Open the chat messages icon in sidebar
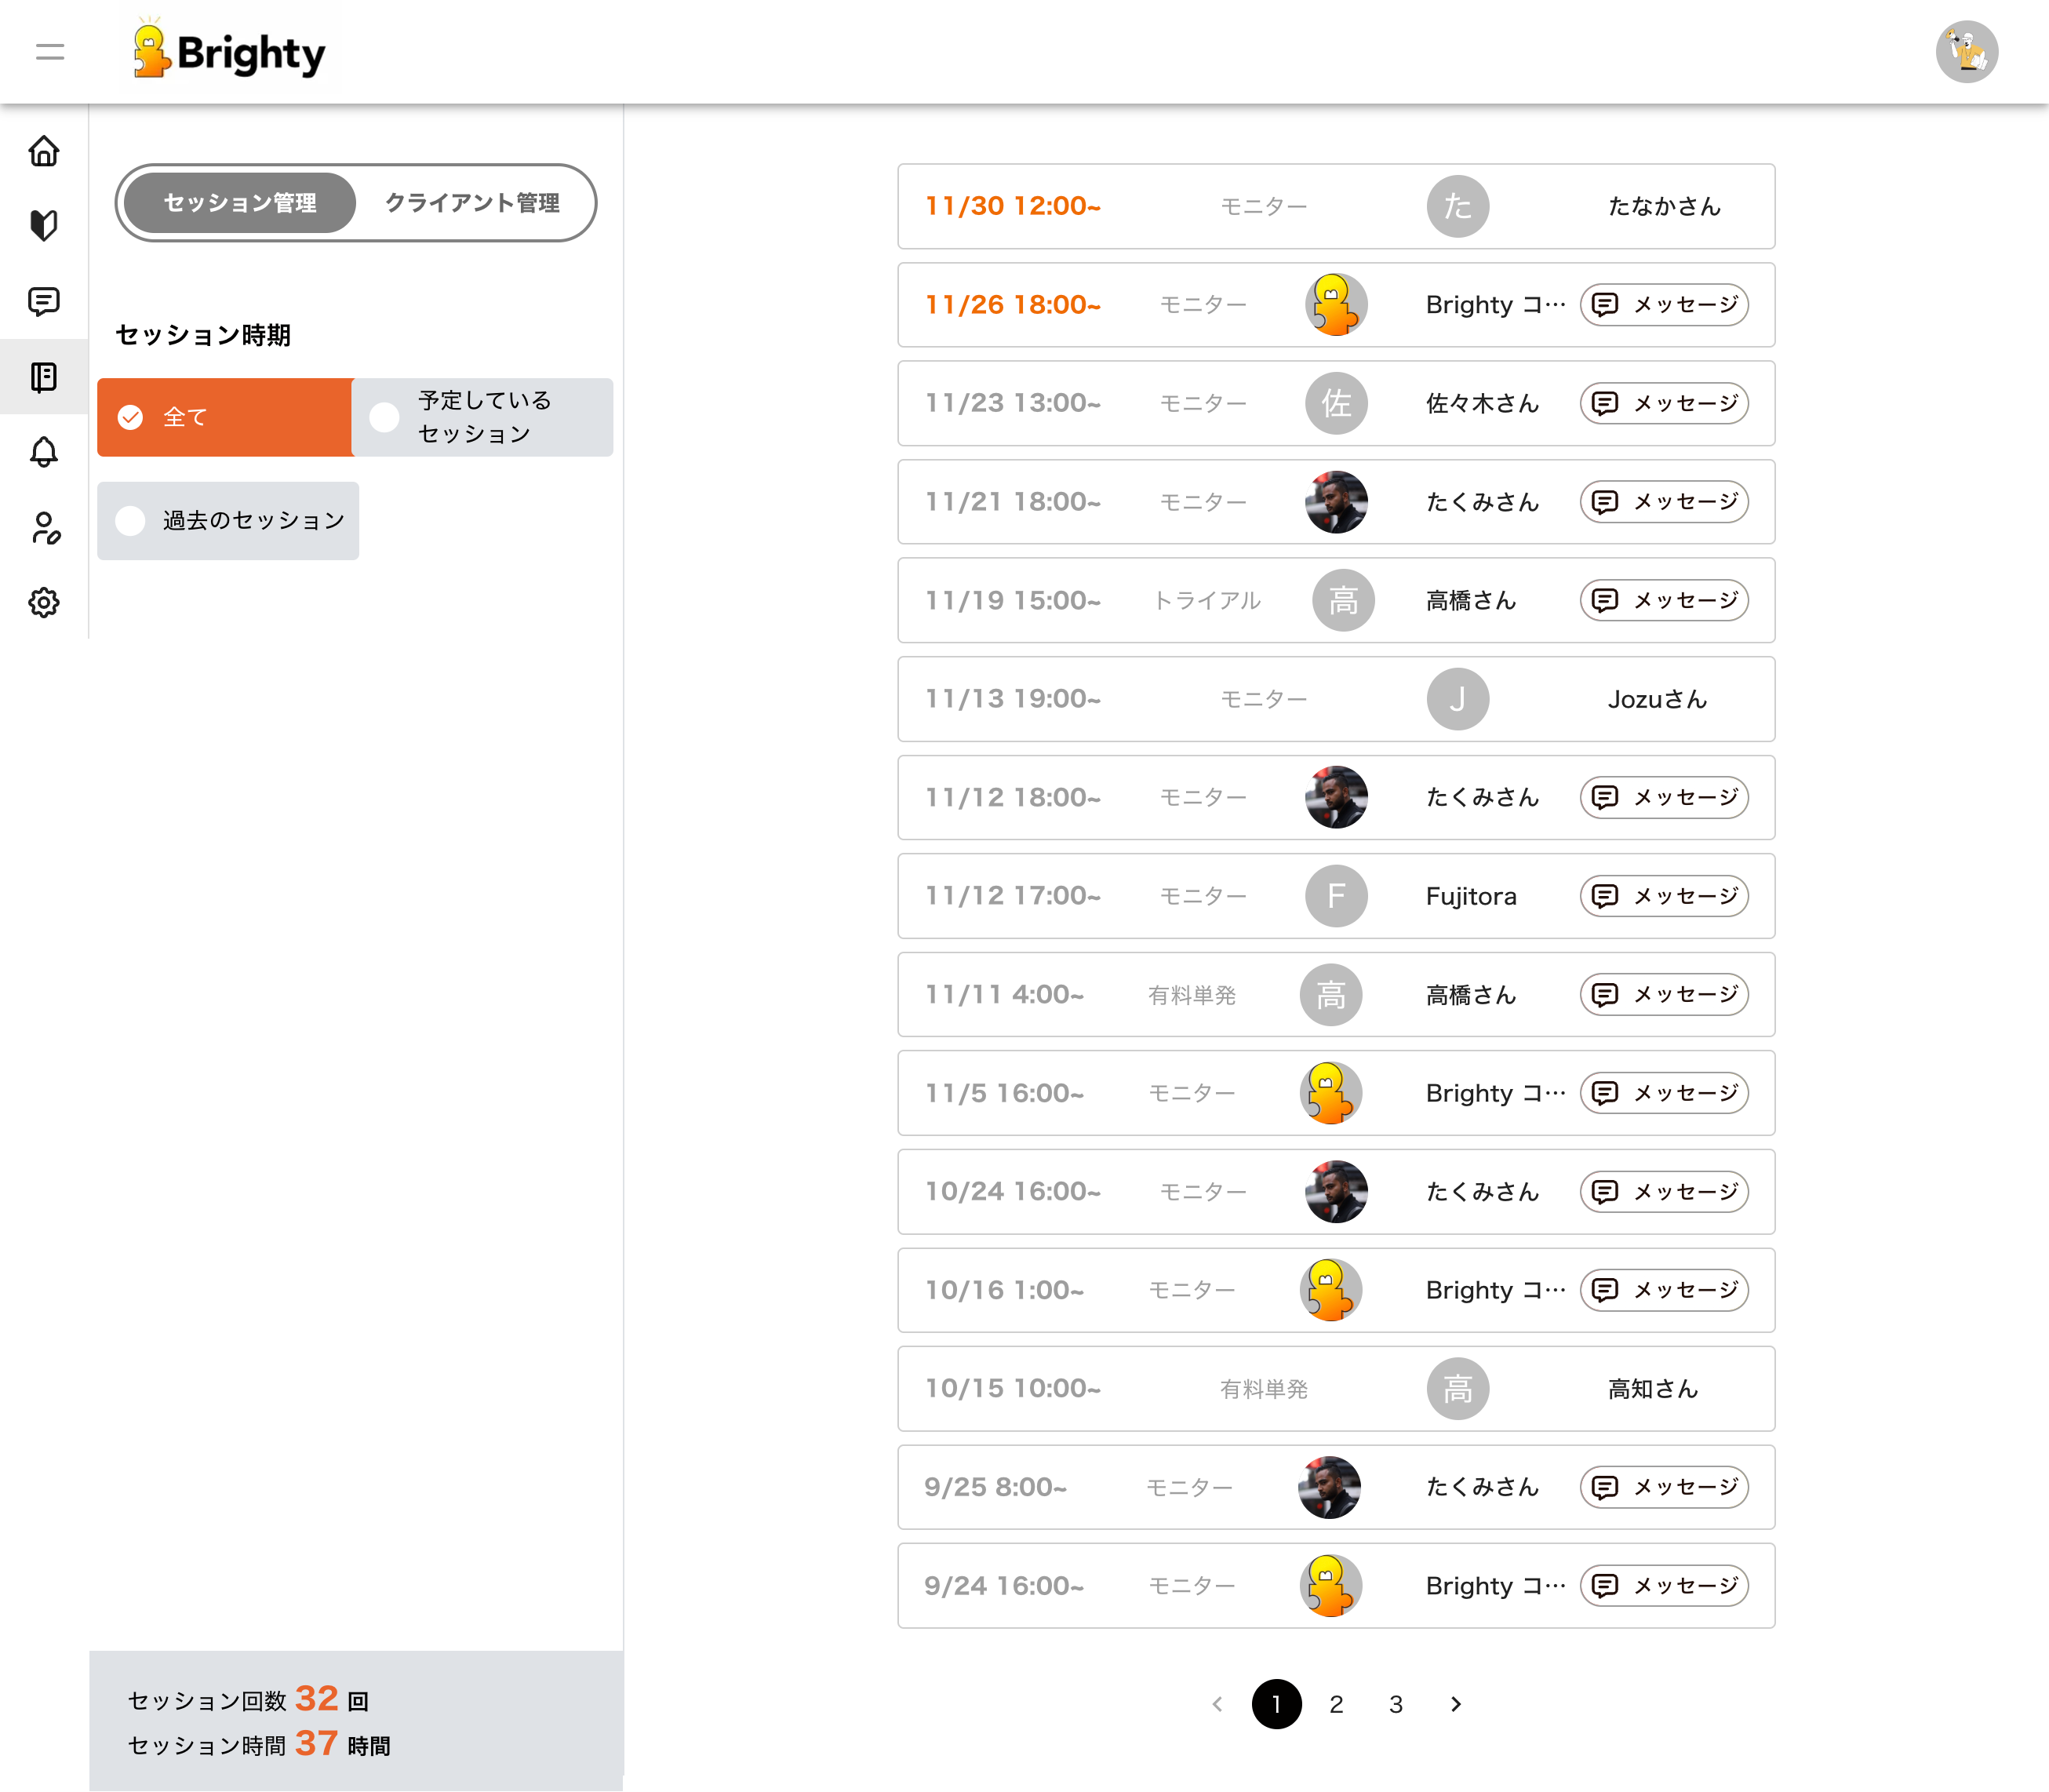 point(44,302)
